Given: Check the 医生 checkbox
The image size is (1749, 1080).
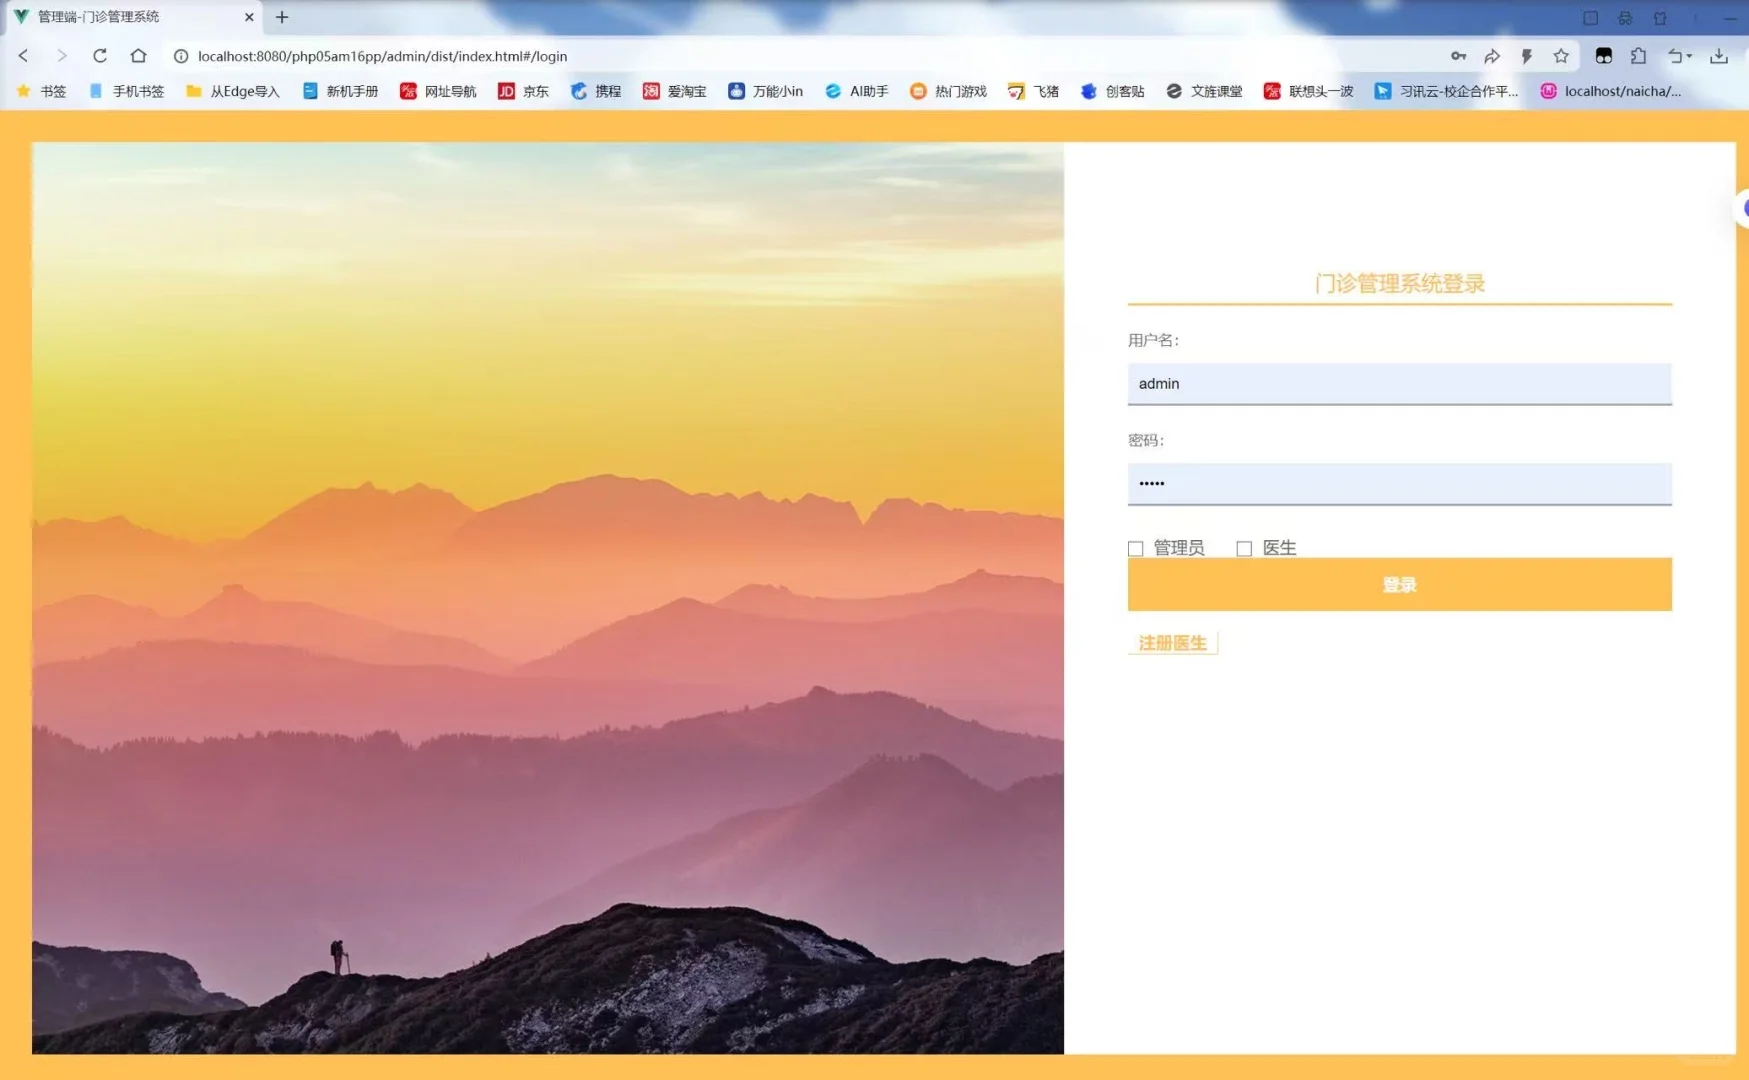Looking at the screenshot, I should click(x=1244, y=548).
